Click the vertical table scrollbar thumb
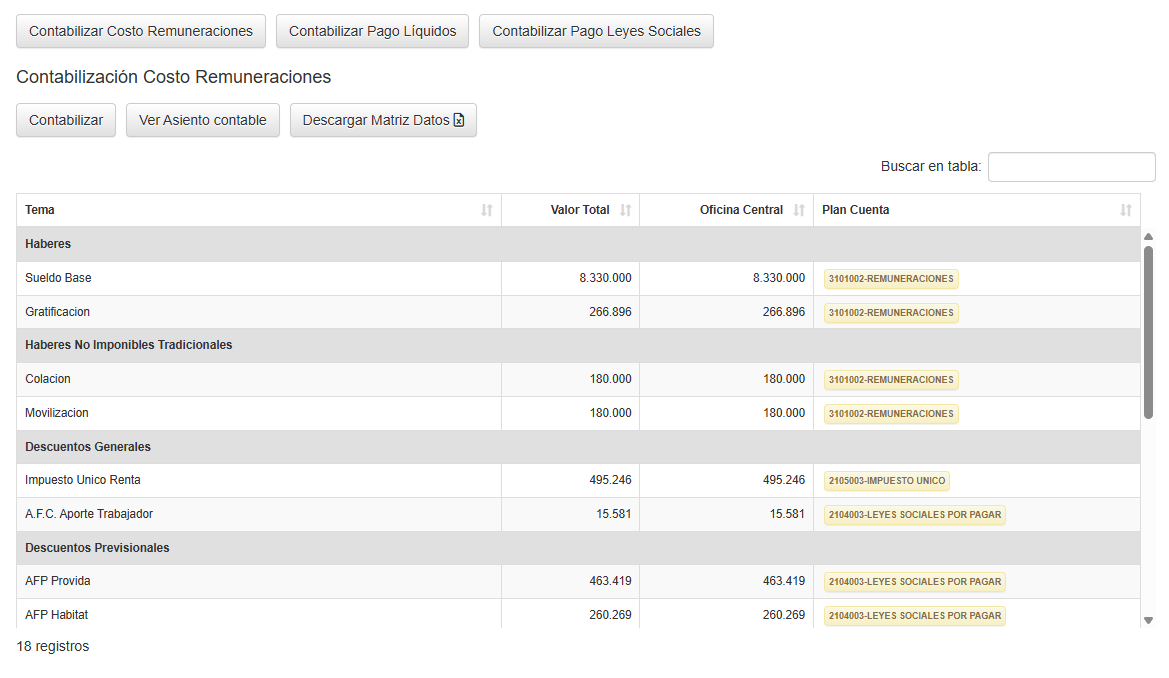 coord(1149,330)
